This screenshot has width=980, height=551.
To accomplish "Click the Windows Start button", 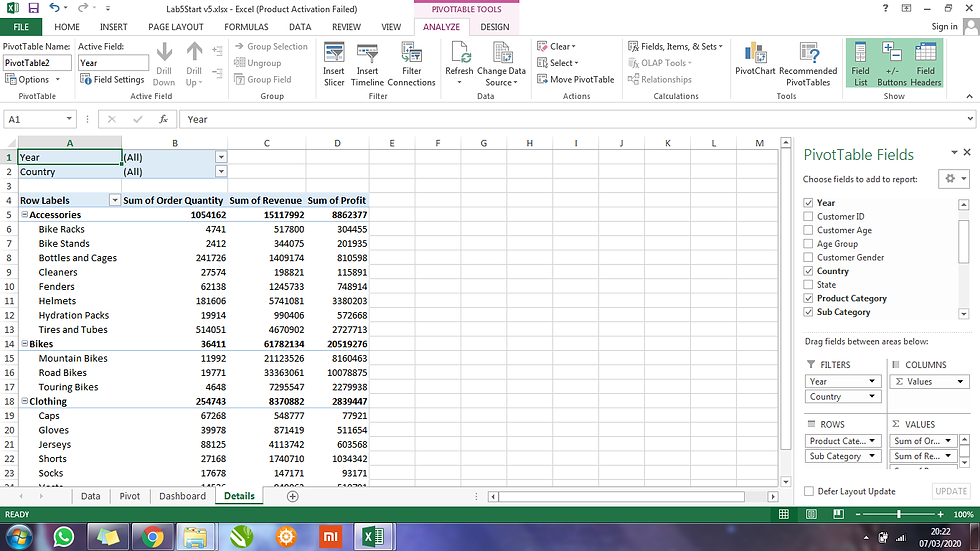I will (x=19, y=537).
